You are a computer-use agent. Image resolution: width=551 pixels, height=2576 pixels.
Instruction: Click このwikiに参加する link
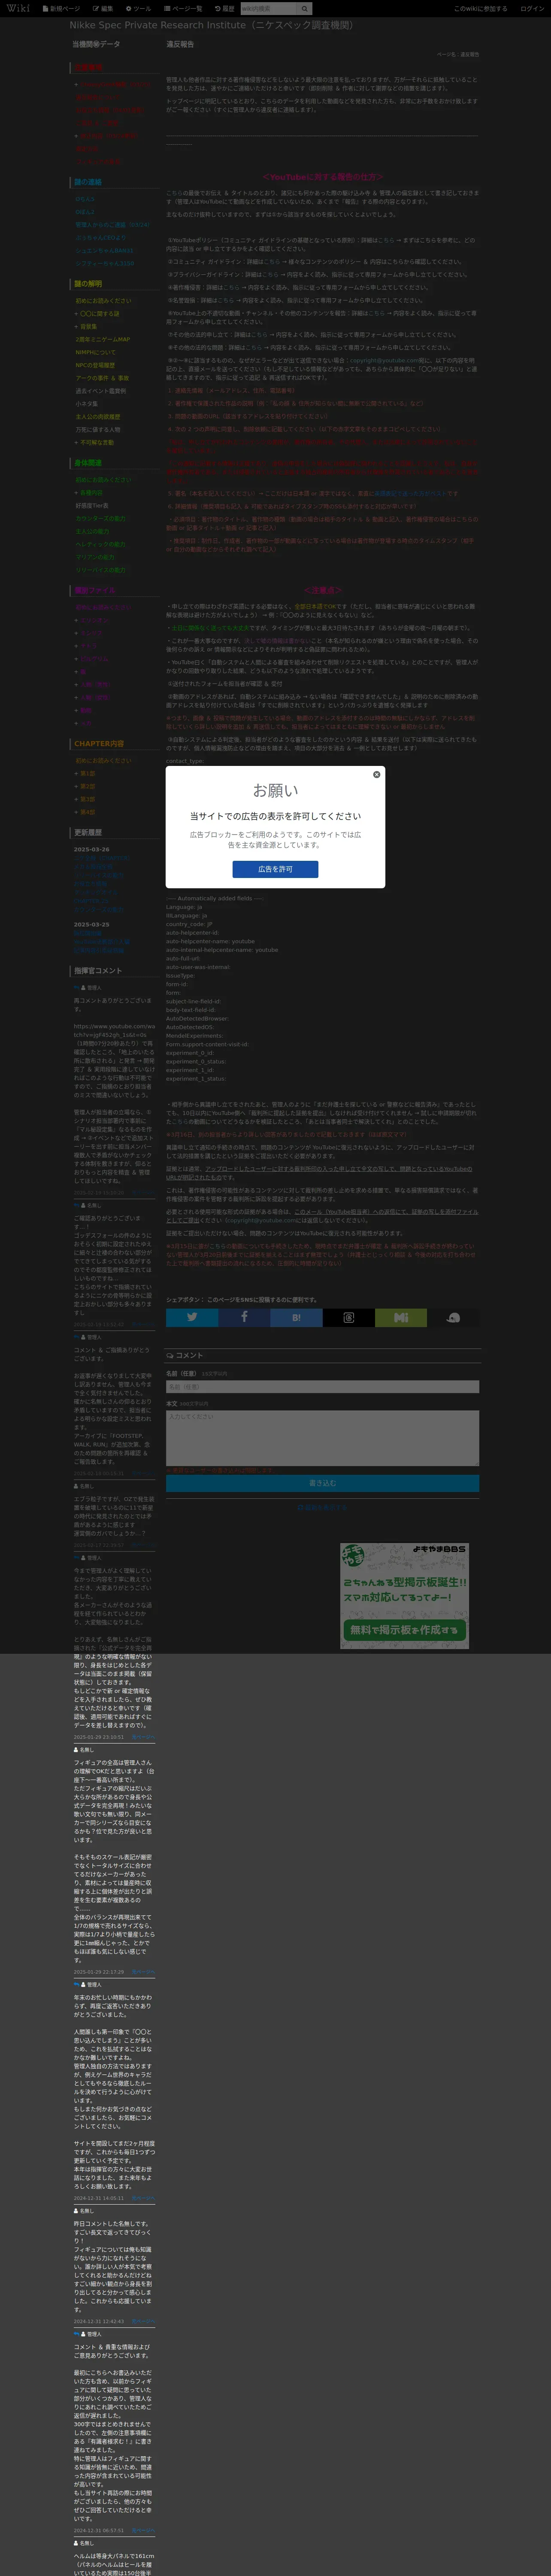[x=480, y=8]
